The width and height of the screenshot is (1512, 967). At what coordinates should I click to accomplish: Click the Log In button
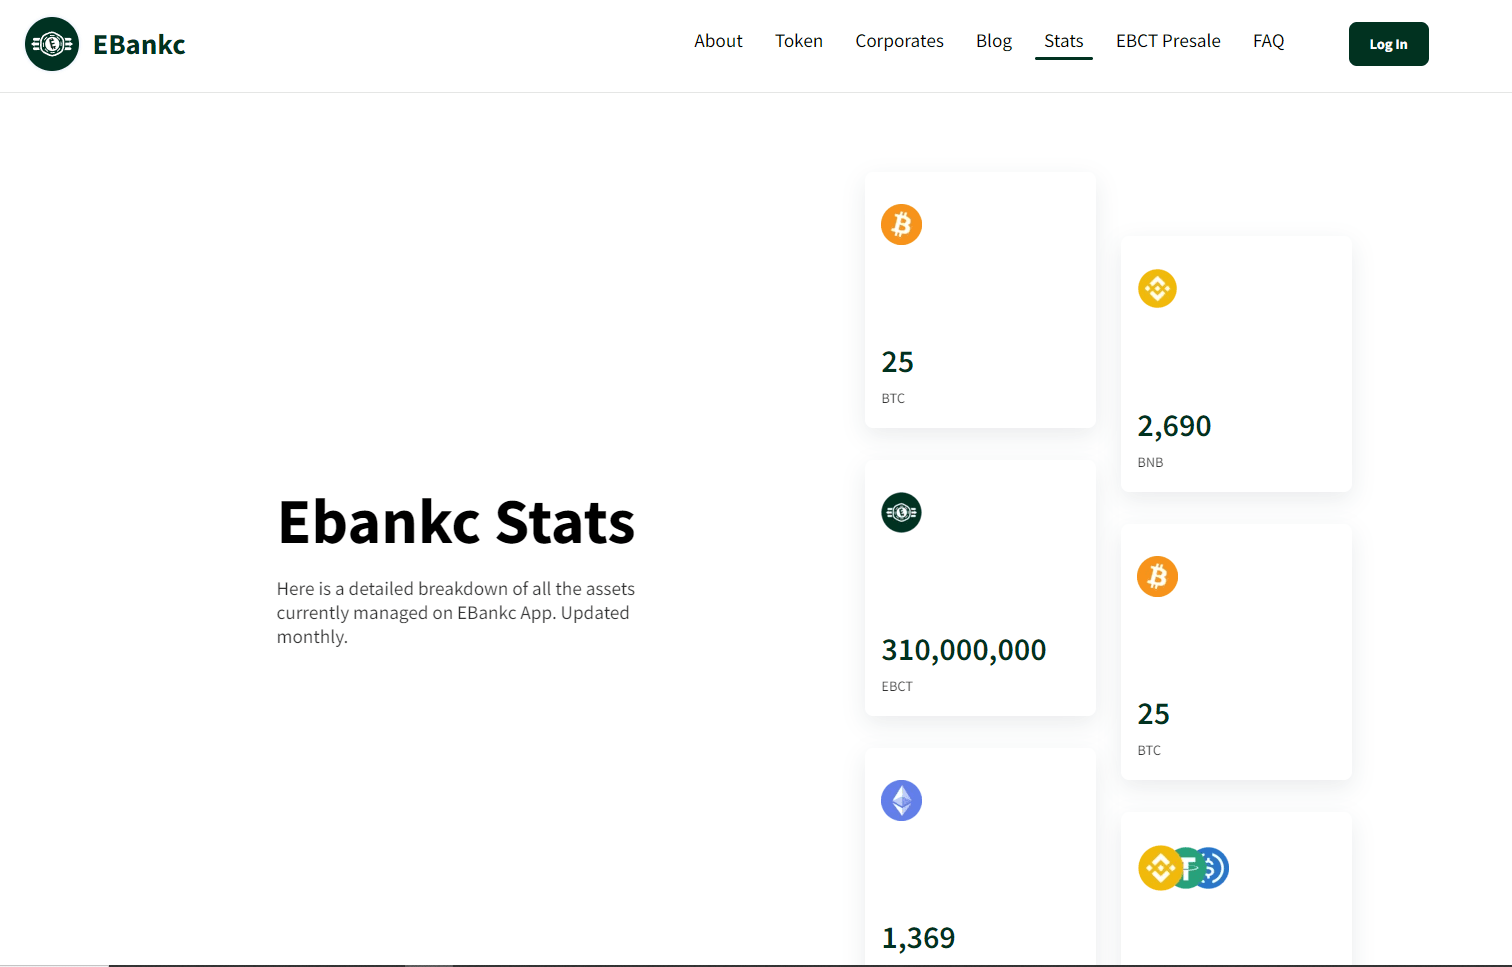tap(1388, 44)
